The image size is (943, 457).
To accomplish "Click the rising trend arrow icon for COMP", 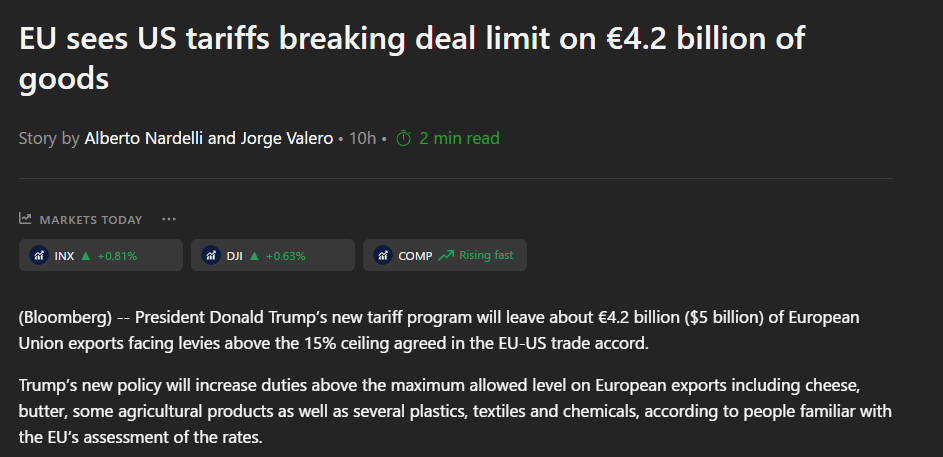I will click(x=446, y=255).
